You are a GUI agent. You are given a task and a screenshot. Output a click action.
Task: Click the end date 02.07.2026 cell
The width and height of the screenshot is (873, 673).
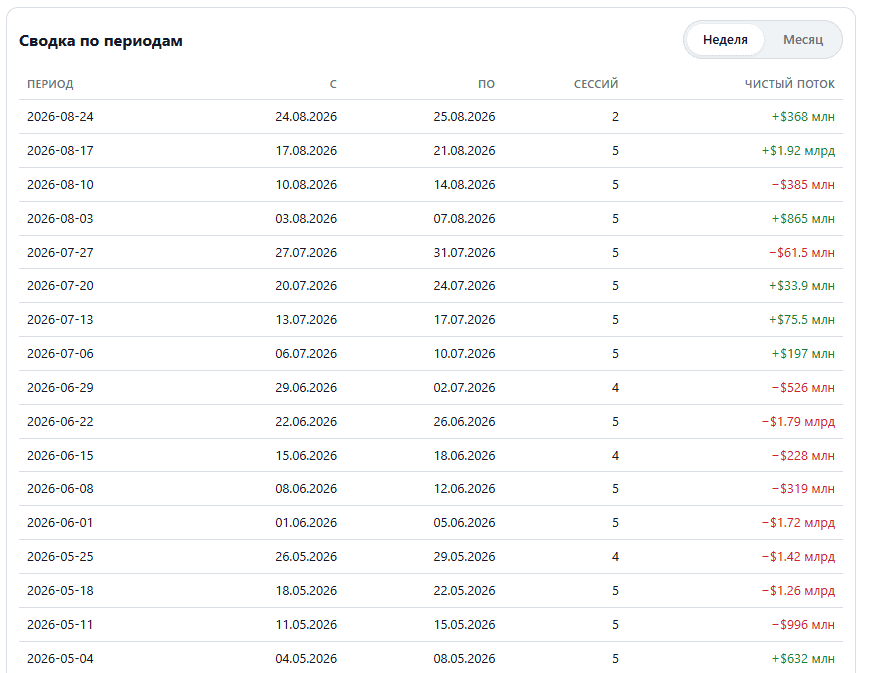click(464, 387)
